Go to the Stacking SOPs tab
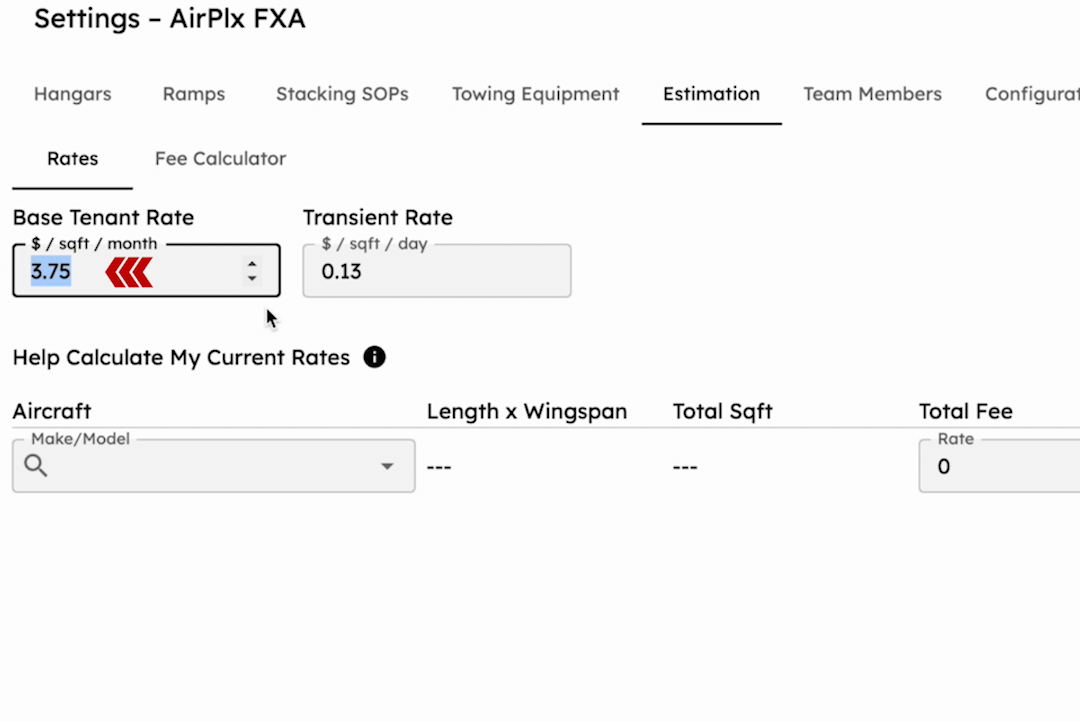Screen dimensions: 1080x721 click(342, 94)
